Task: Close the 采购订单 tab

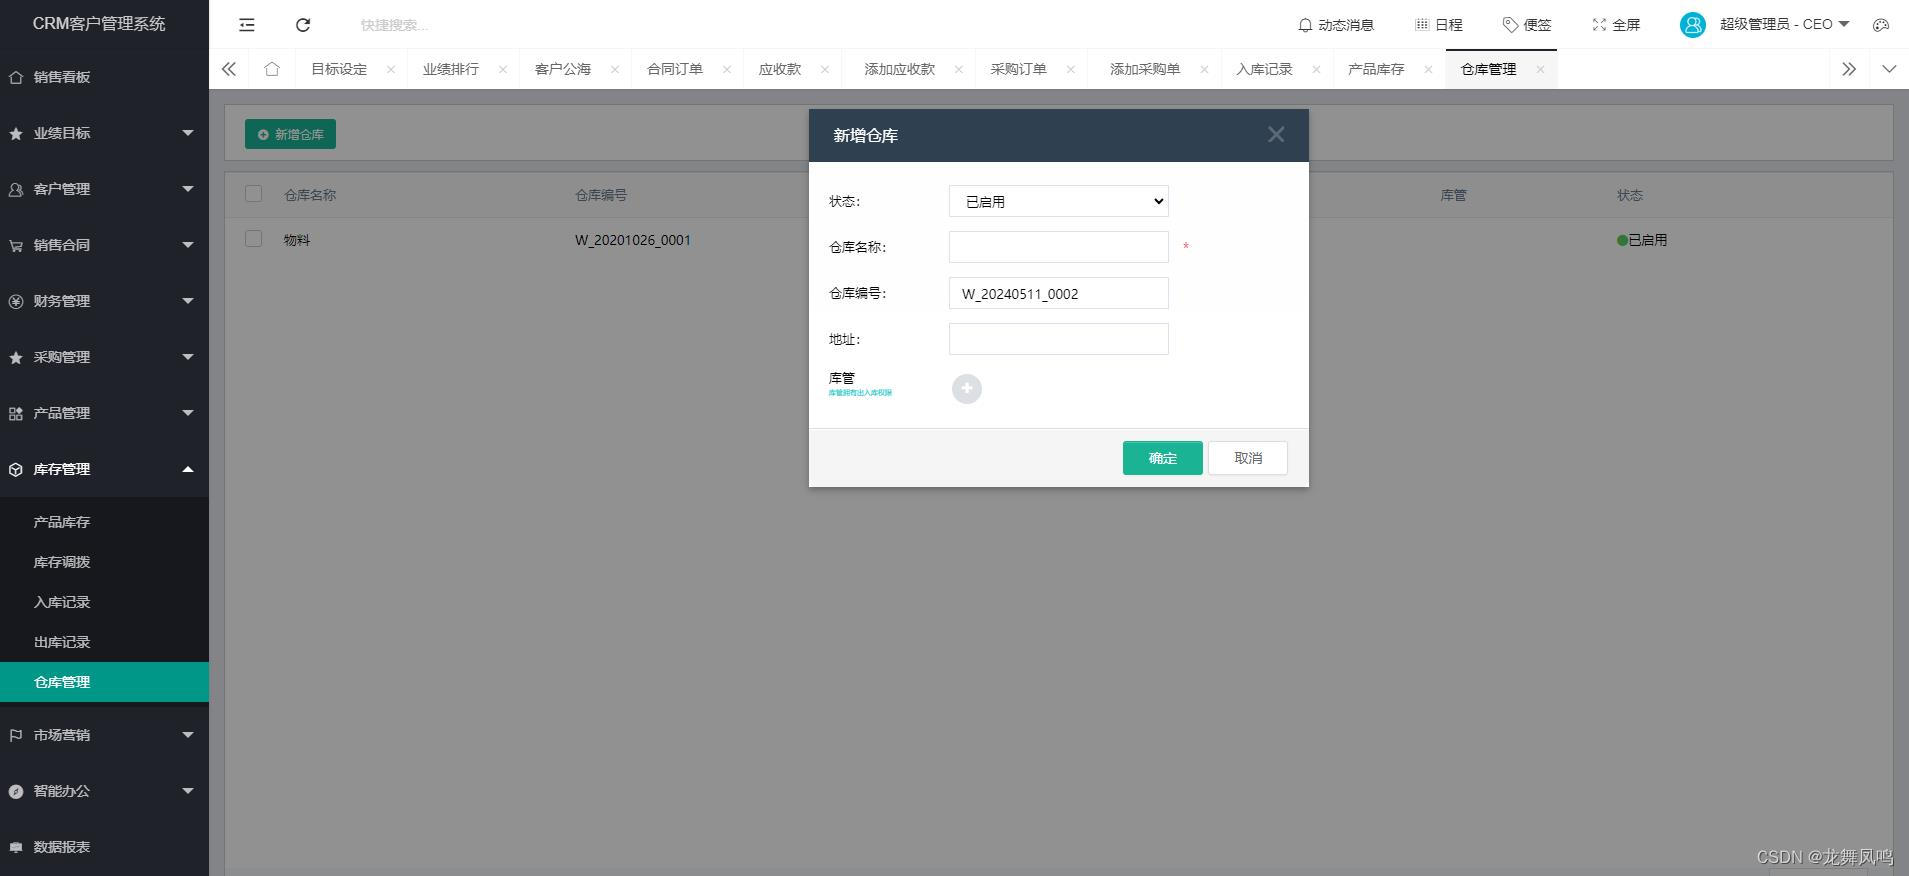Action: [1071, 69]
